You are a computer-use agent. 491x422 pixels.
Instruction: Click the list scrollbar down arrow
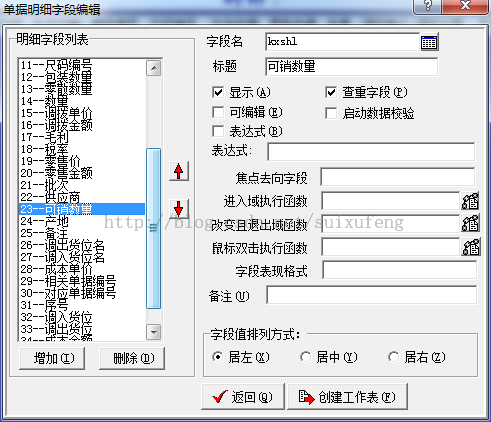tap(154, 332)
